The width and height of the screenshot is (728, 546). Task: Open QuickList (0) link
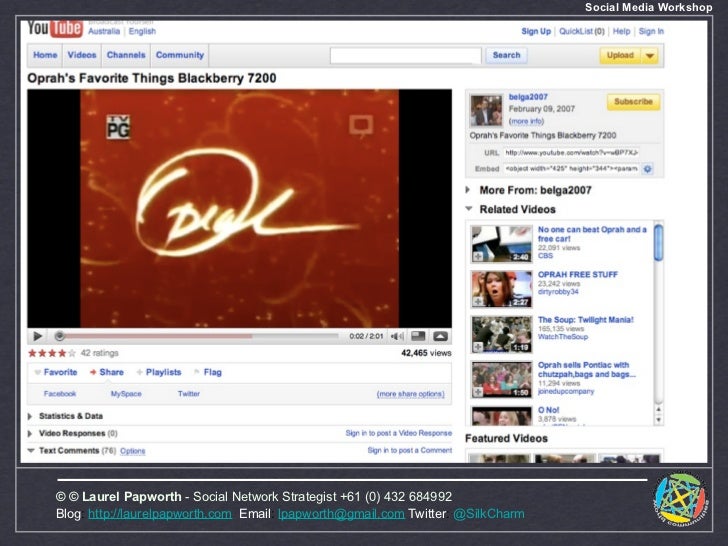[x=582, y=32]
